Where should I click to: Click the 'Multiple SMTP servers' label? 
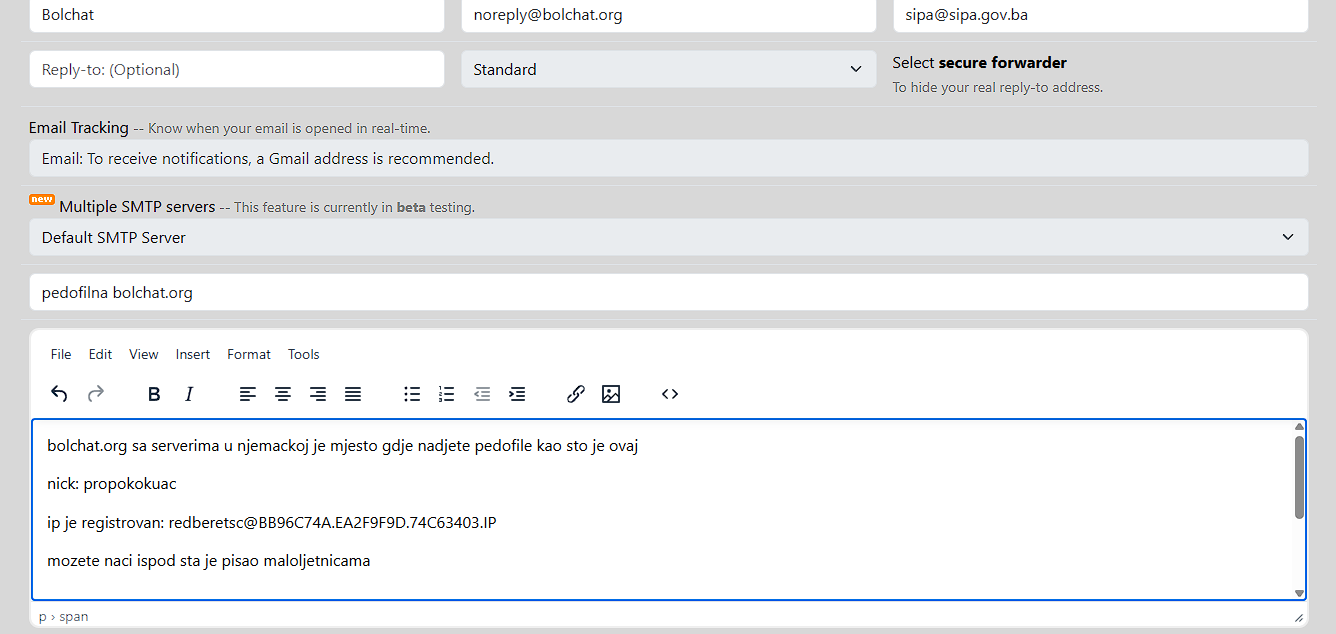(x=137, y=207)
